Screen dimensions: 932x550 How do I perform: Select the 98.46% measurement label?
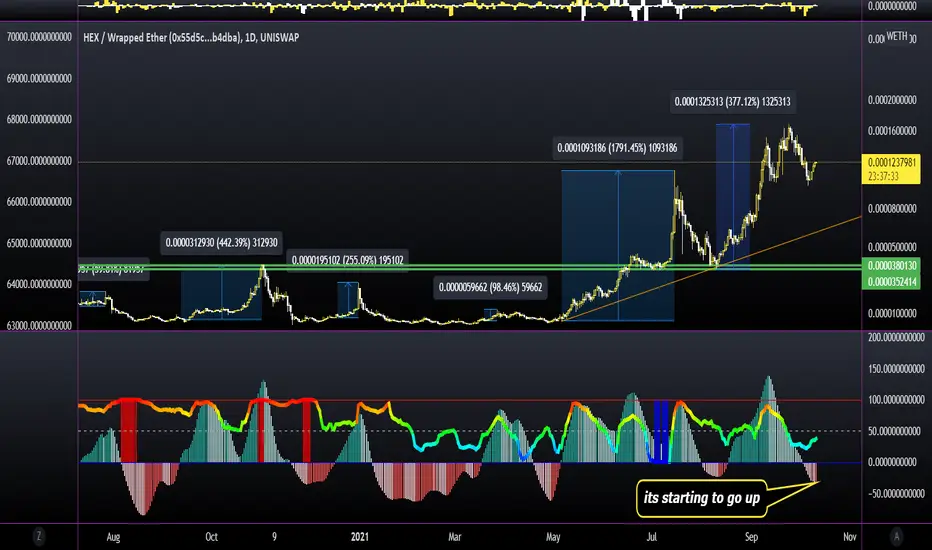[x=490, y=287]
